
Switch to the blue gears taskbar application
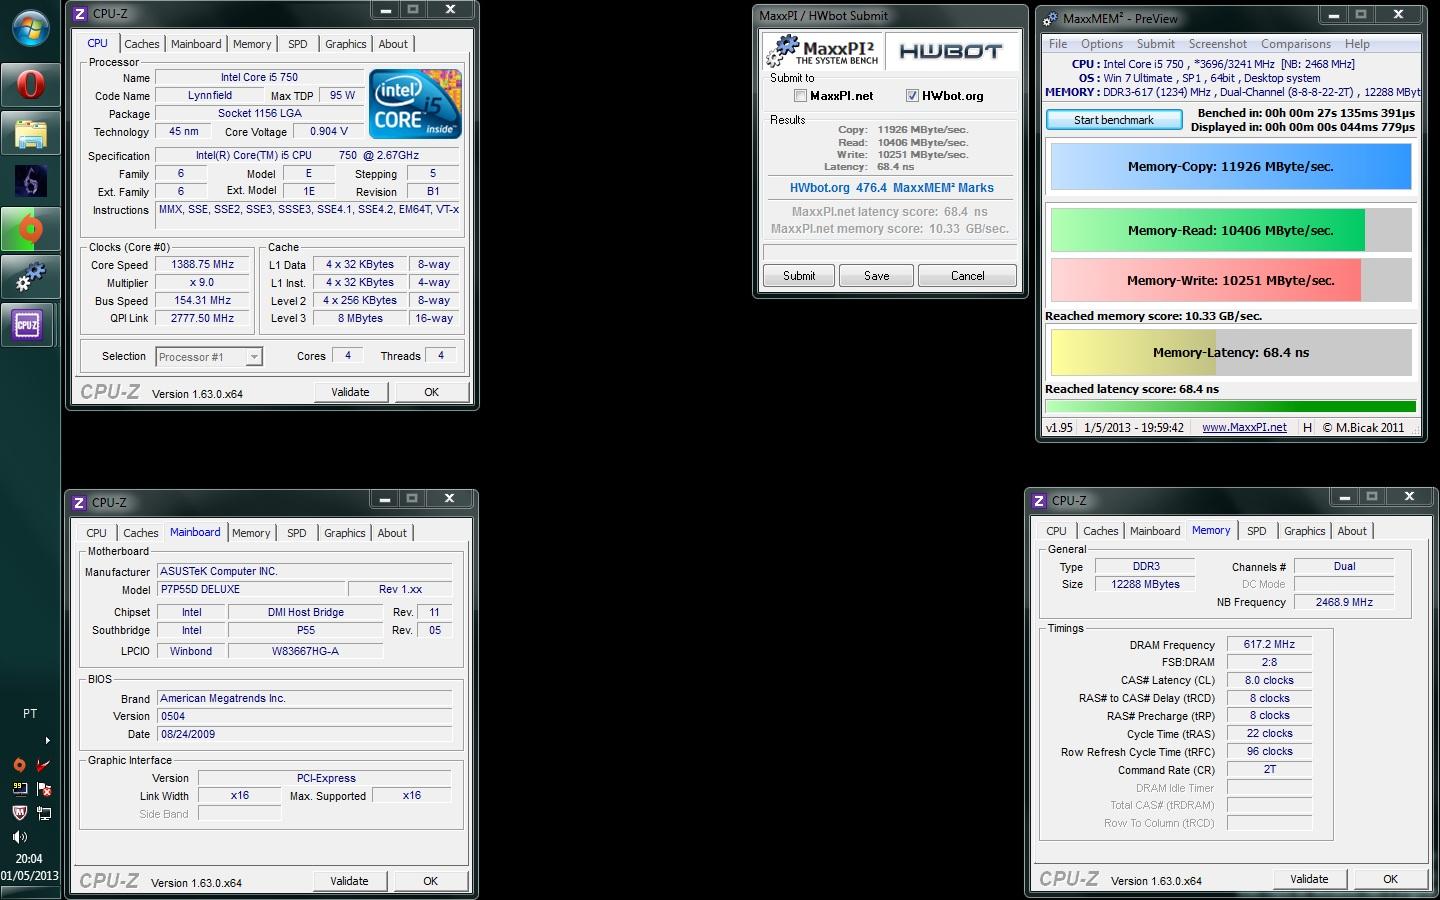pos(30,277)
